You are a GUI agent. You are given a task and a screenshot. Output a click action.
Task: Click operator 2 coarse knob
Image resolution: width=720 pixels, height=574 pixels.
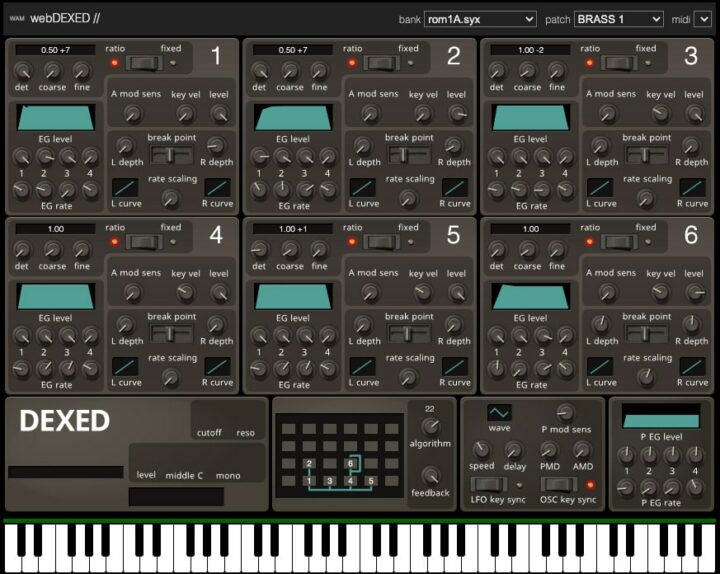[x=289, y=71]
